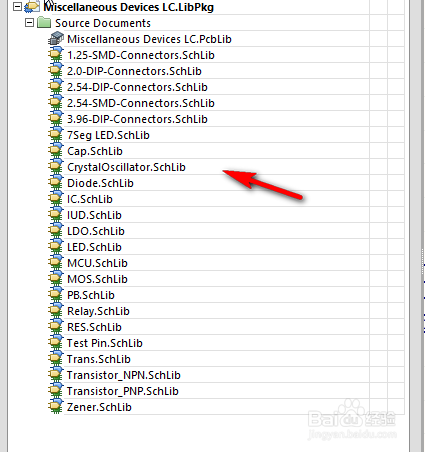
Task: Select the Test Pin.SchLib document
Action: [x=105, y=343]
